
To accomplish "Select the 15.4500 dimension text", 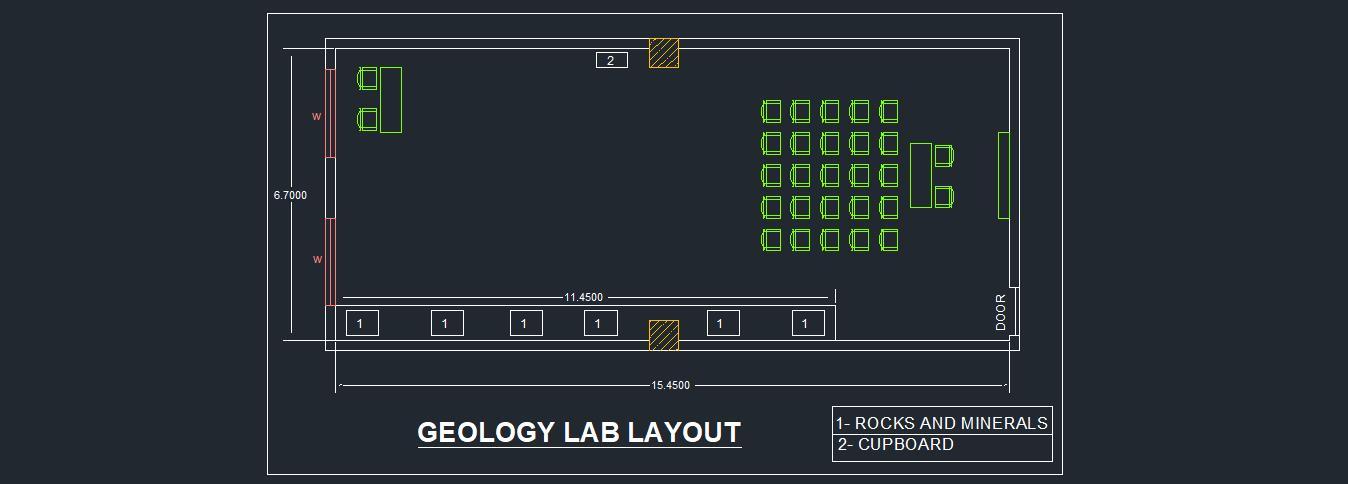I will tap(670, 385).
